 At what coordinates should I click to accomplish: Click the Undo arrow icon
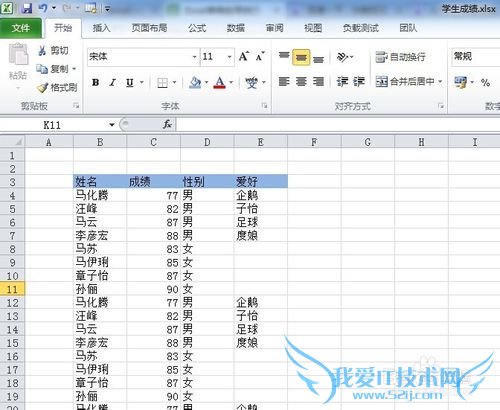(x=43, y=7)
